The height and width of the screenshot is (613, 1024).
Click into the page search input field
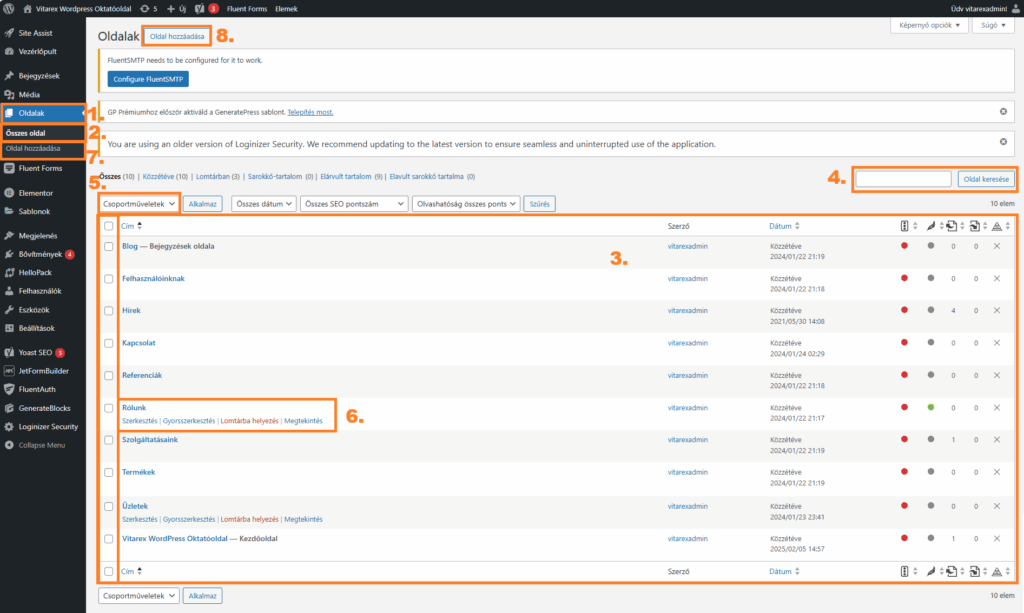903,179
